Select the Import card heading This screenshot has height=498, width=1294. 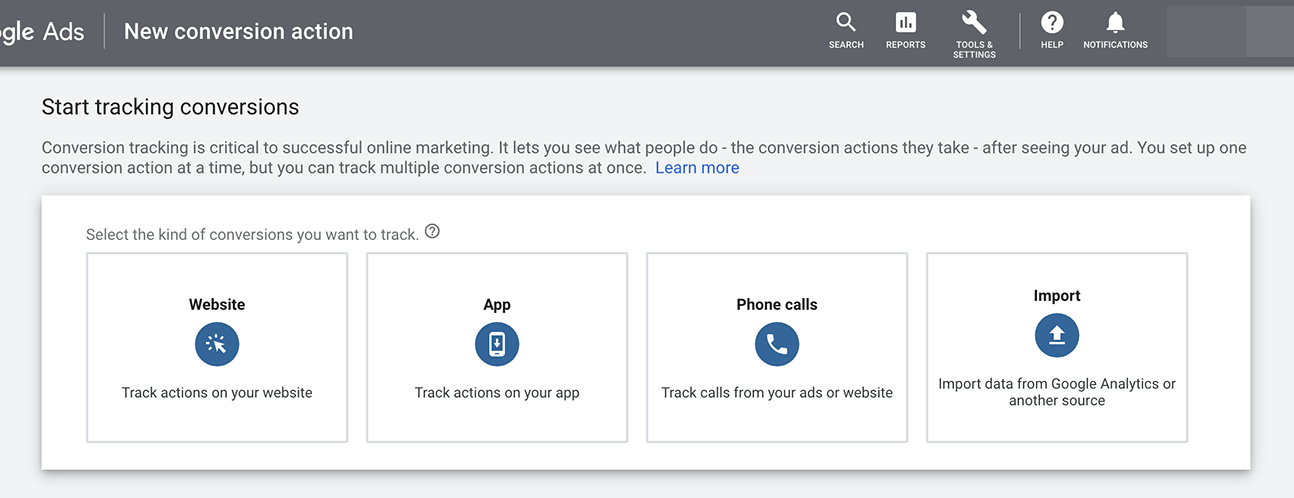1057,296
